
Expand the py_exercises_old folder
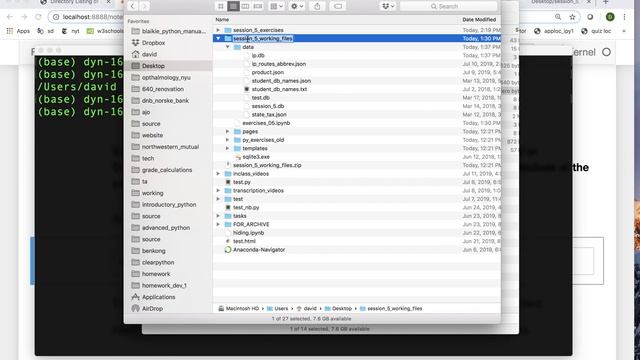[x=228, y=140]
